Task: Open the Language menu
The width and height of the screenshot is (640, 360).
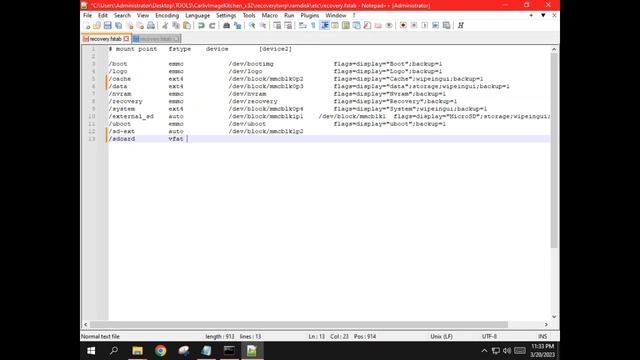Action: (198, 16)
